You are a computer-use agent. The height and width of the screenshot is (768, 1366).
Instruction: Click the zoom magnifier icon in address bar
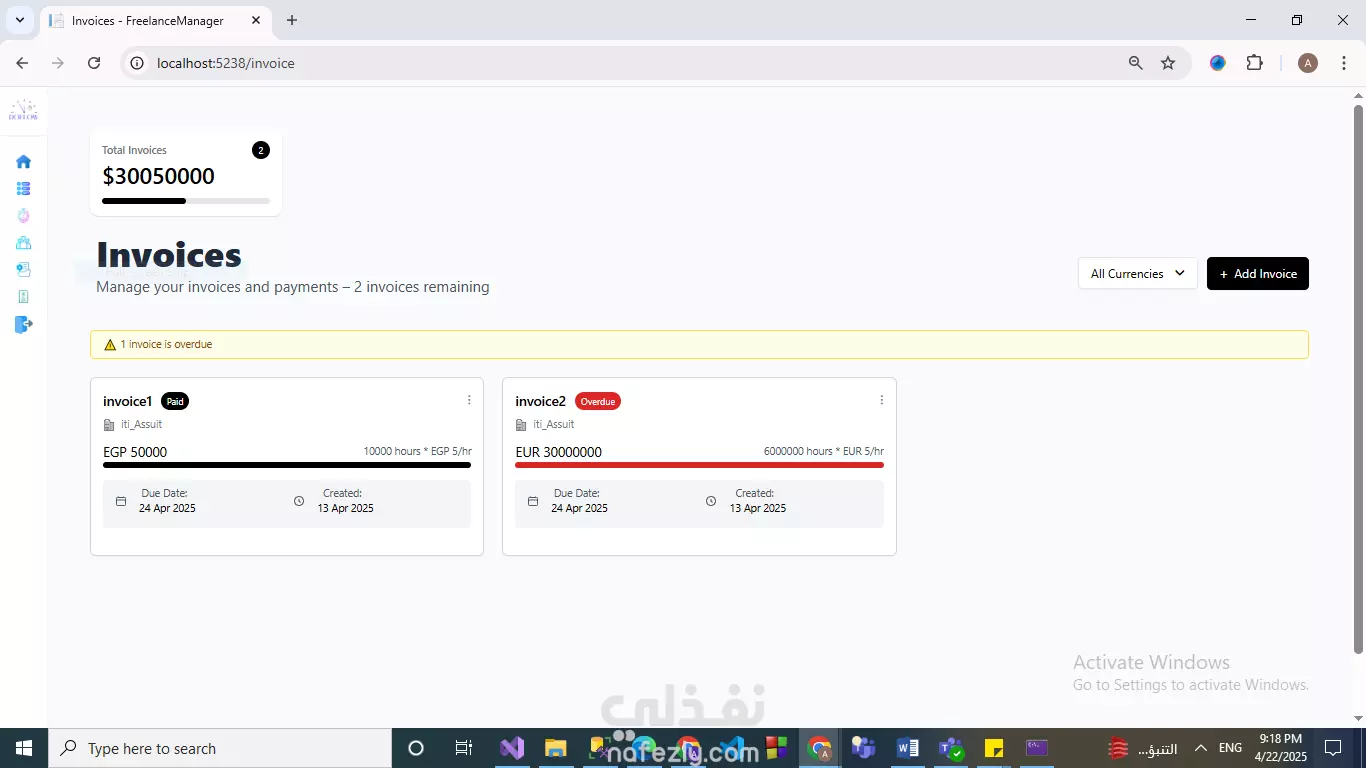(x=1135, y=63)
